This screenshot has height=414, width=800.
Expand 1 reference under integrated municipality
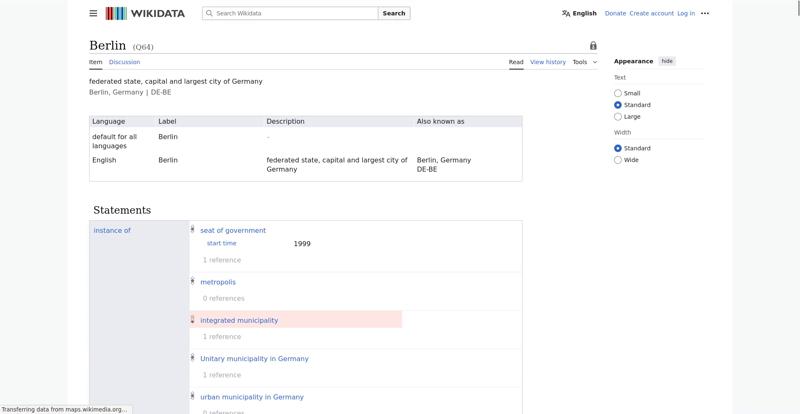click(x=221, y=337)
